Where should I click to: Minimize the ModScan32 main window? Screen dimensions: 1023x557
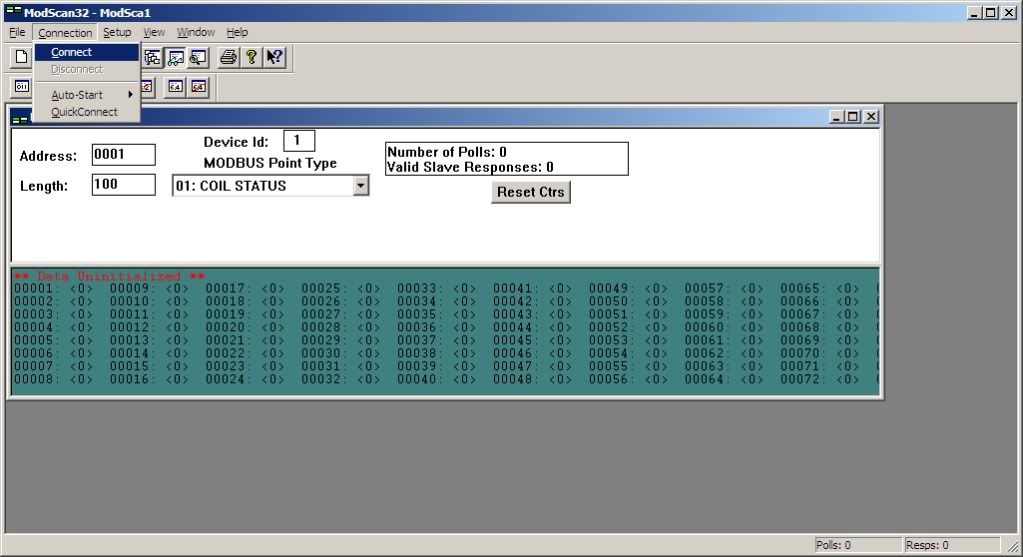coord(974,12)
